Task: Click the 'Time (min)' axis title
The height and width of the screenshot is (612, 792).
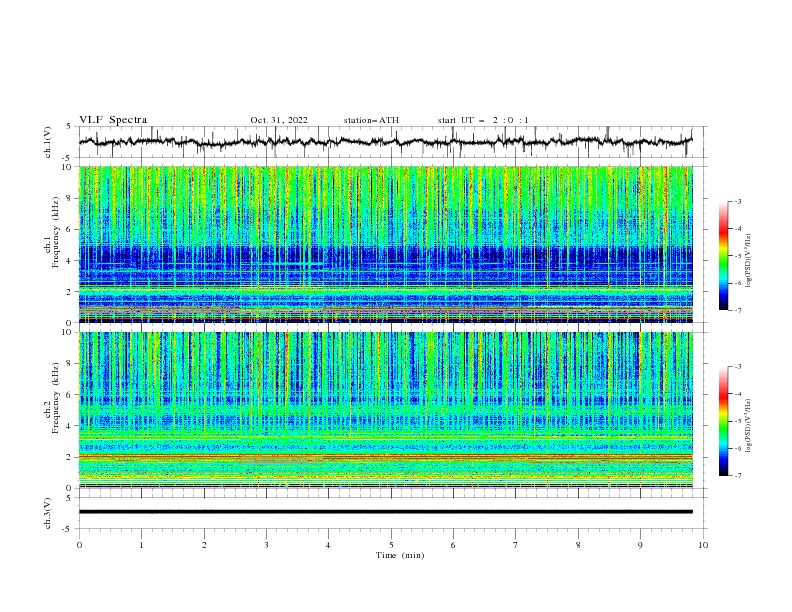Action: coord(400,555)
